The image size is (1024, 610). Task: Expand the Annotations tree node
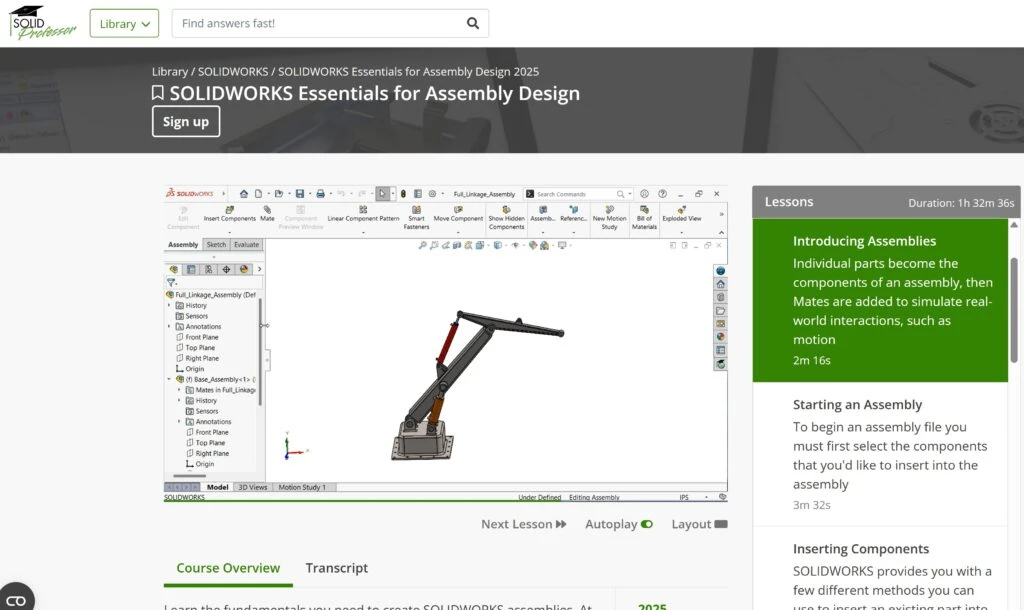pos(169,327)
